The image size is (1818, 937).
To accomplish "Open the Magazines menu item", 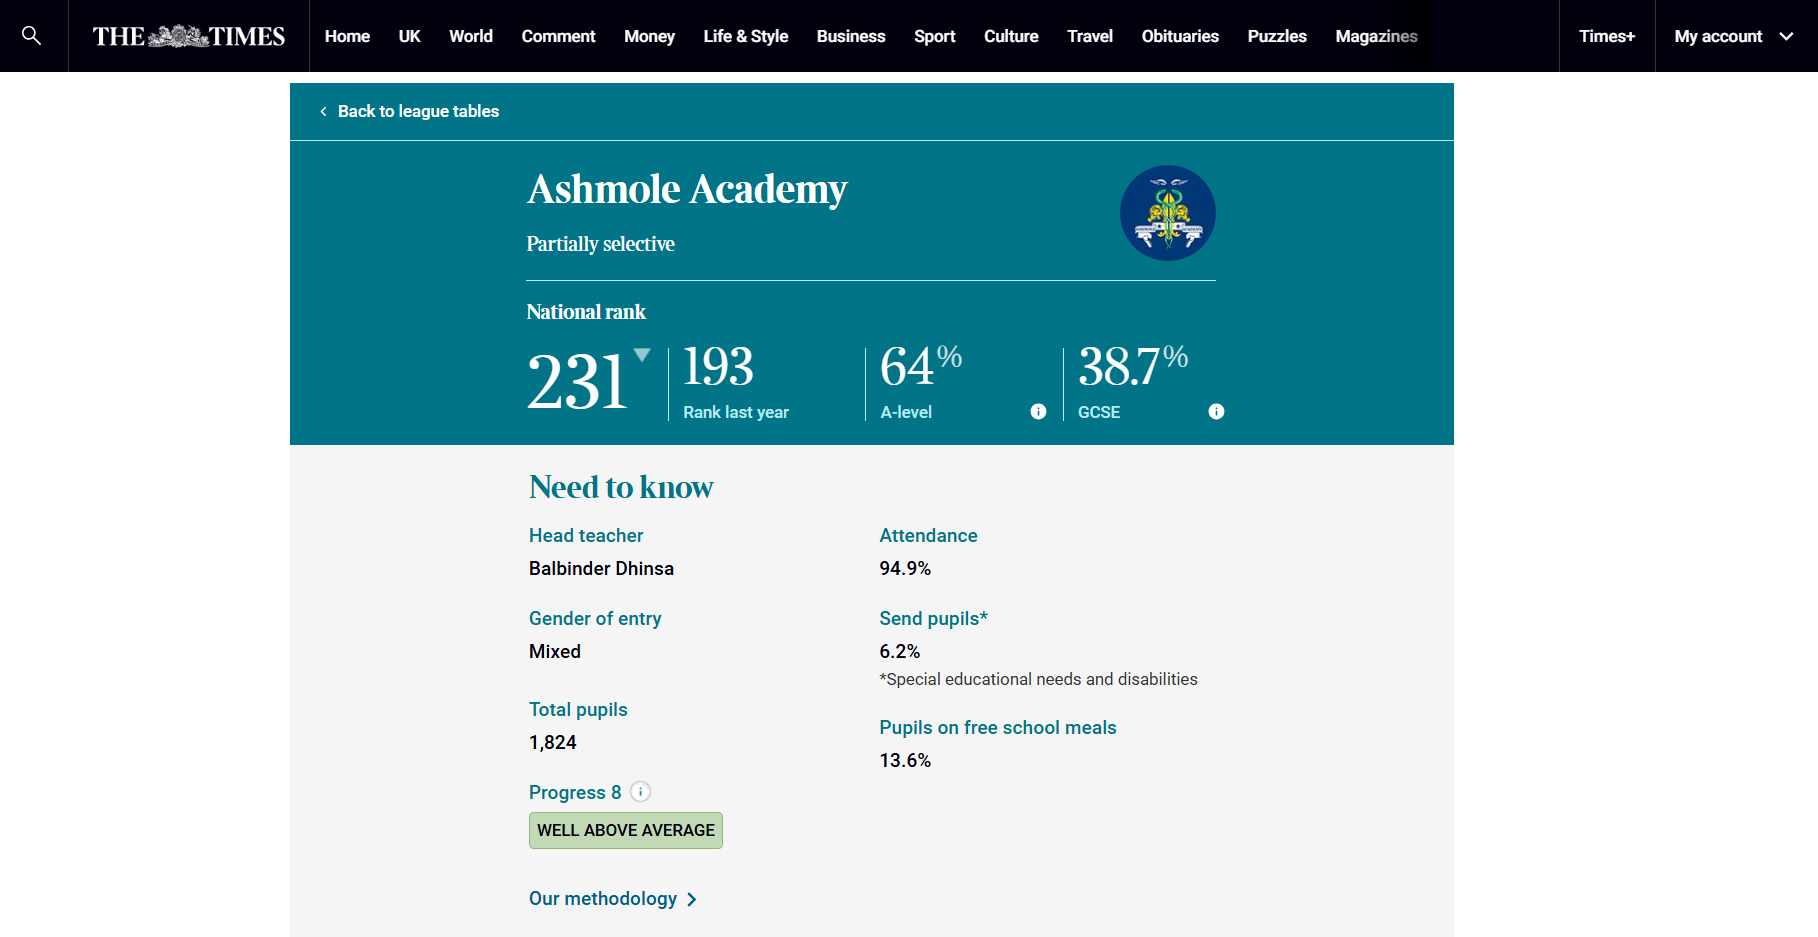I will click(1376, 36).
